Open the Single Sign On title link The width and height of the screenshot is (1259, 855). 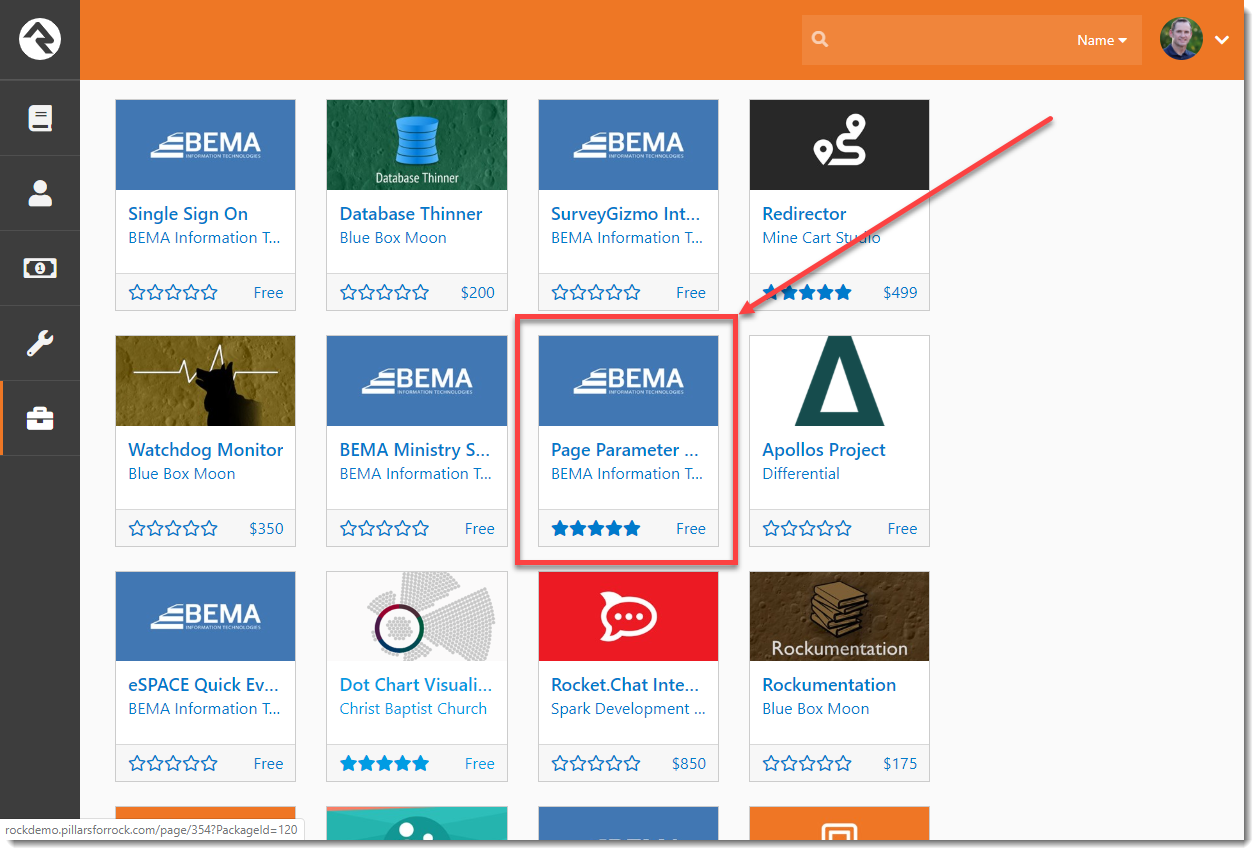(188, 214)
